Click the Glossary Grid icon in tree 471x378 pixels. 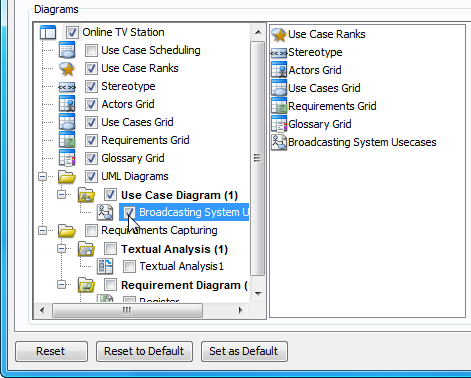click(67, 158)
